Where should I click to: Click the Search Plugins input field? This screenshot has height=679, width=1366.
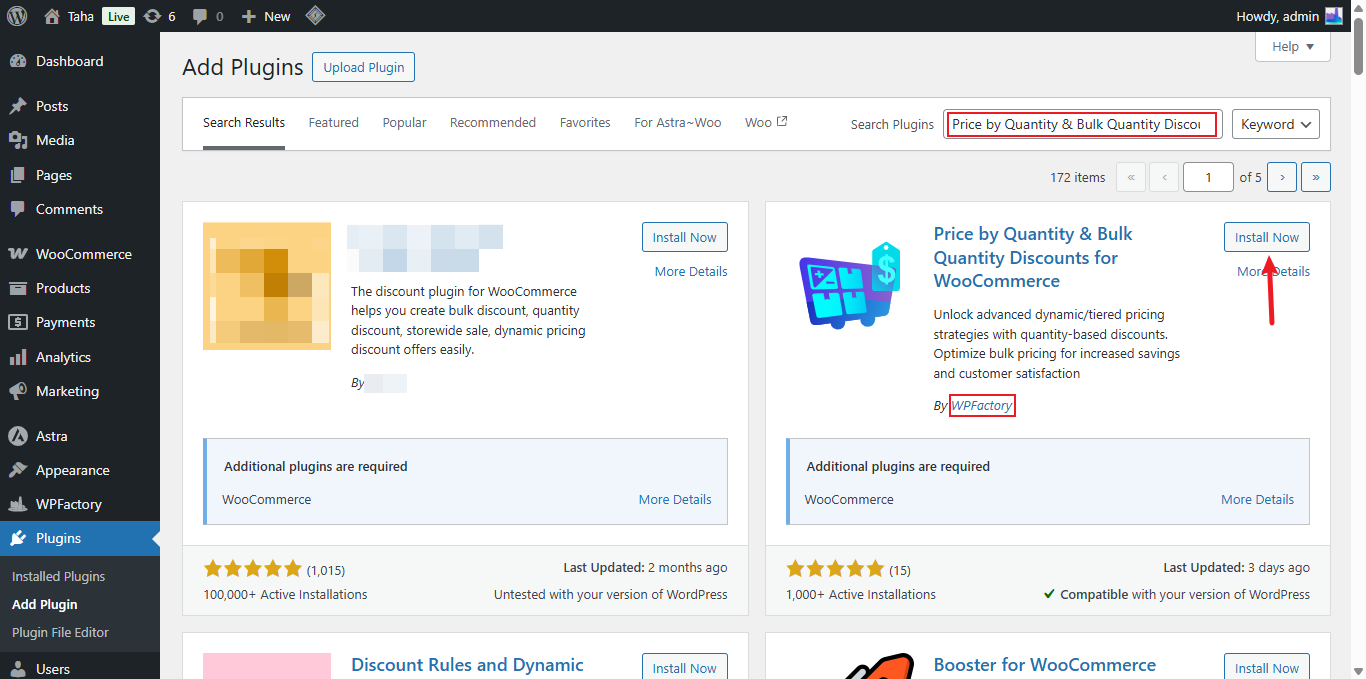[1082, 124]
